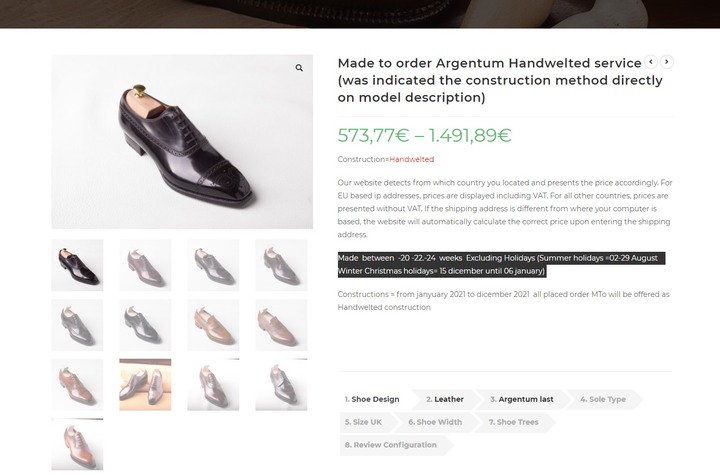Viewport: 720px width, 475px height.
Task: Select the Argentum last step
Action: click(521, 399)
